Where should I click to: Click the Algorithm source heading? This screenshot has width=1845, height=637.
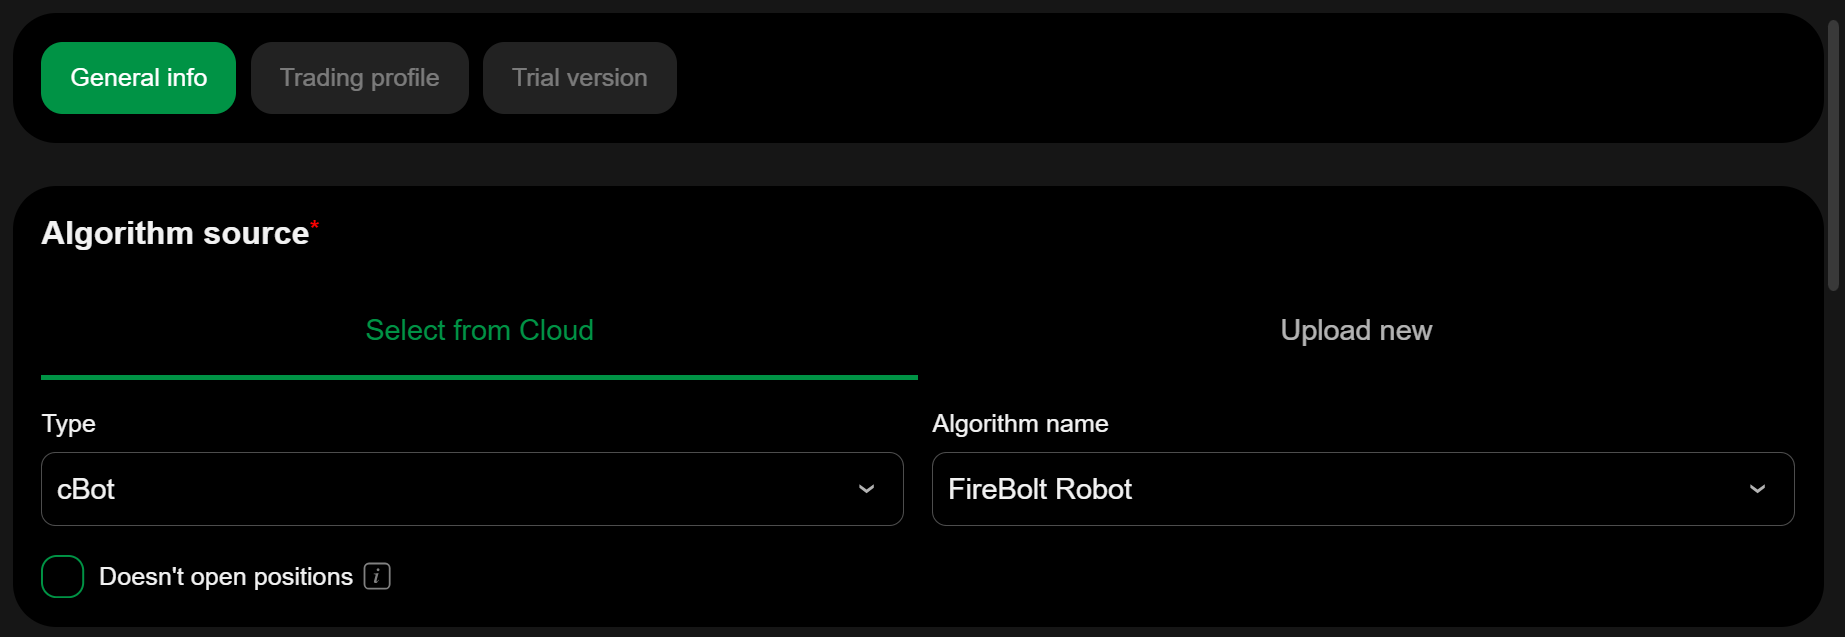coord(175,233)
